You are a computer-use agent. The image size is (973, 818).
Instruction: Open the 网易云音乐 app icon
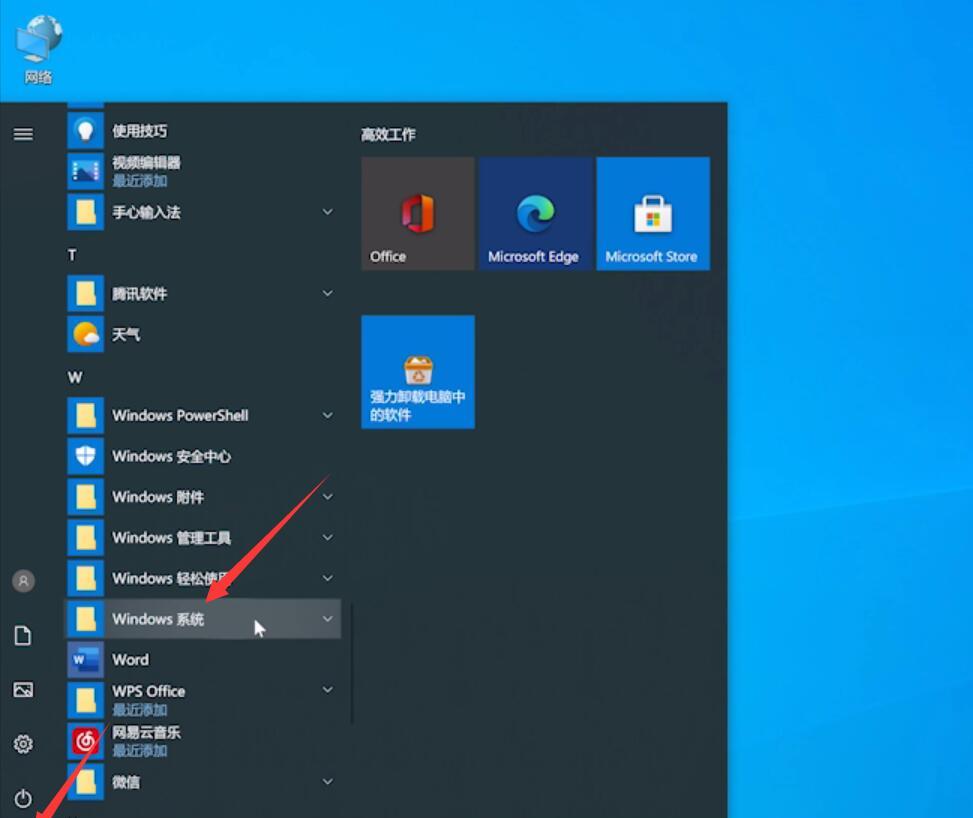tap(86, 741)
